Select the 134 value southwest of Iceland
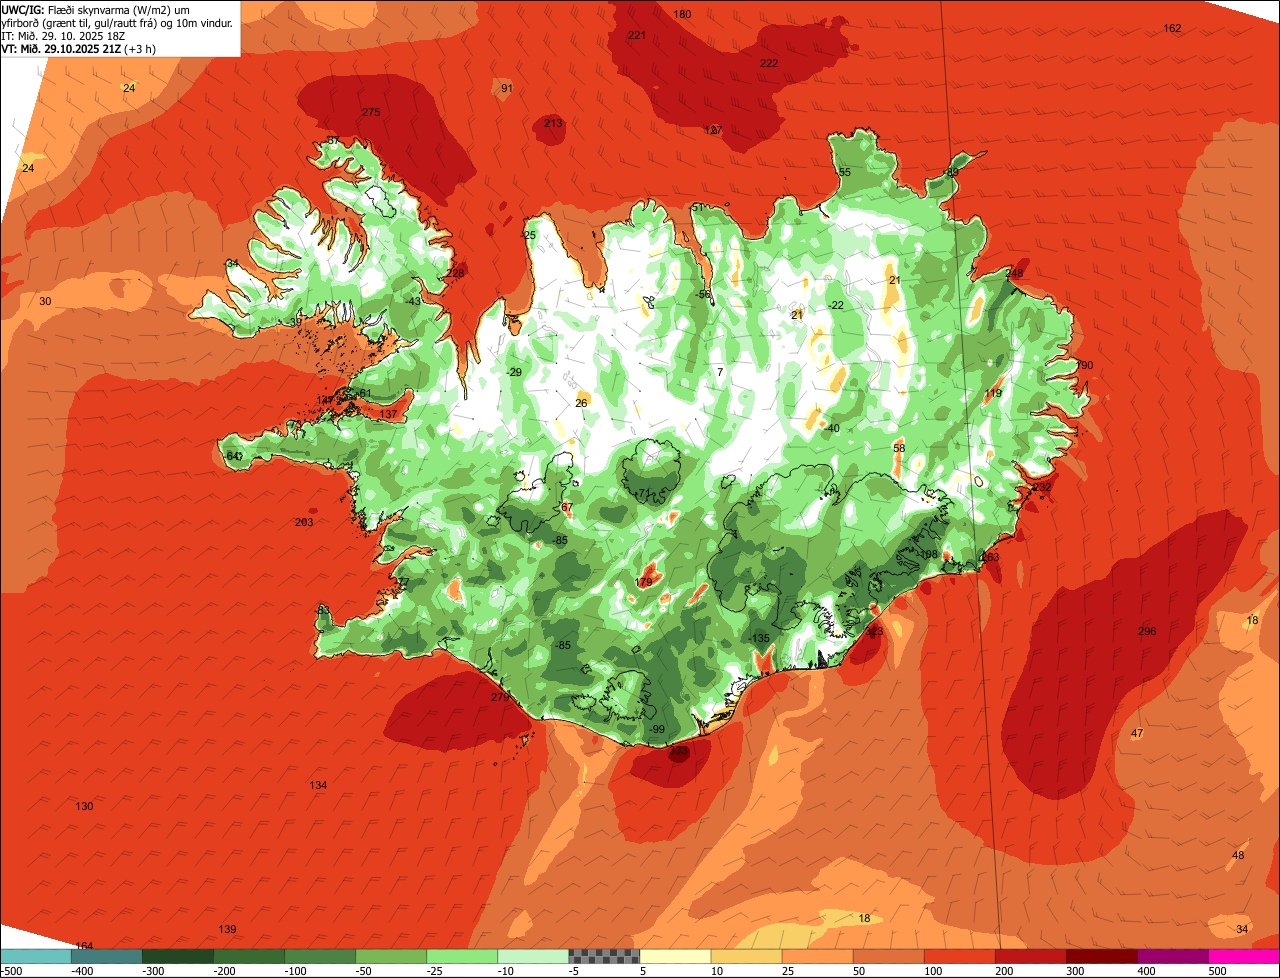1280x978 pixels. pos(318,785)
